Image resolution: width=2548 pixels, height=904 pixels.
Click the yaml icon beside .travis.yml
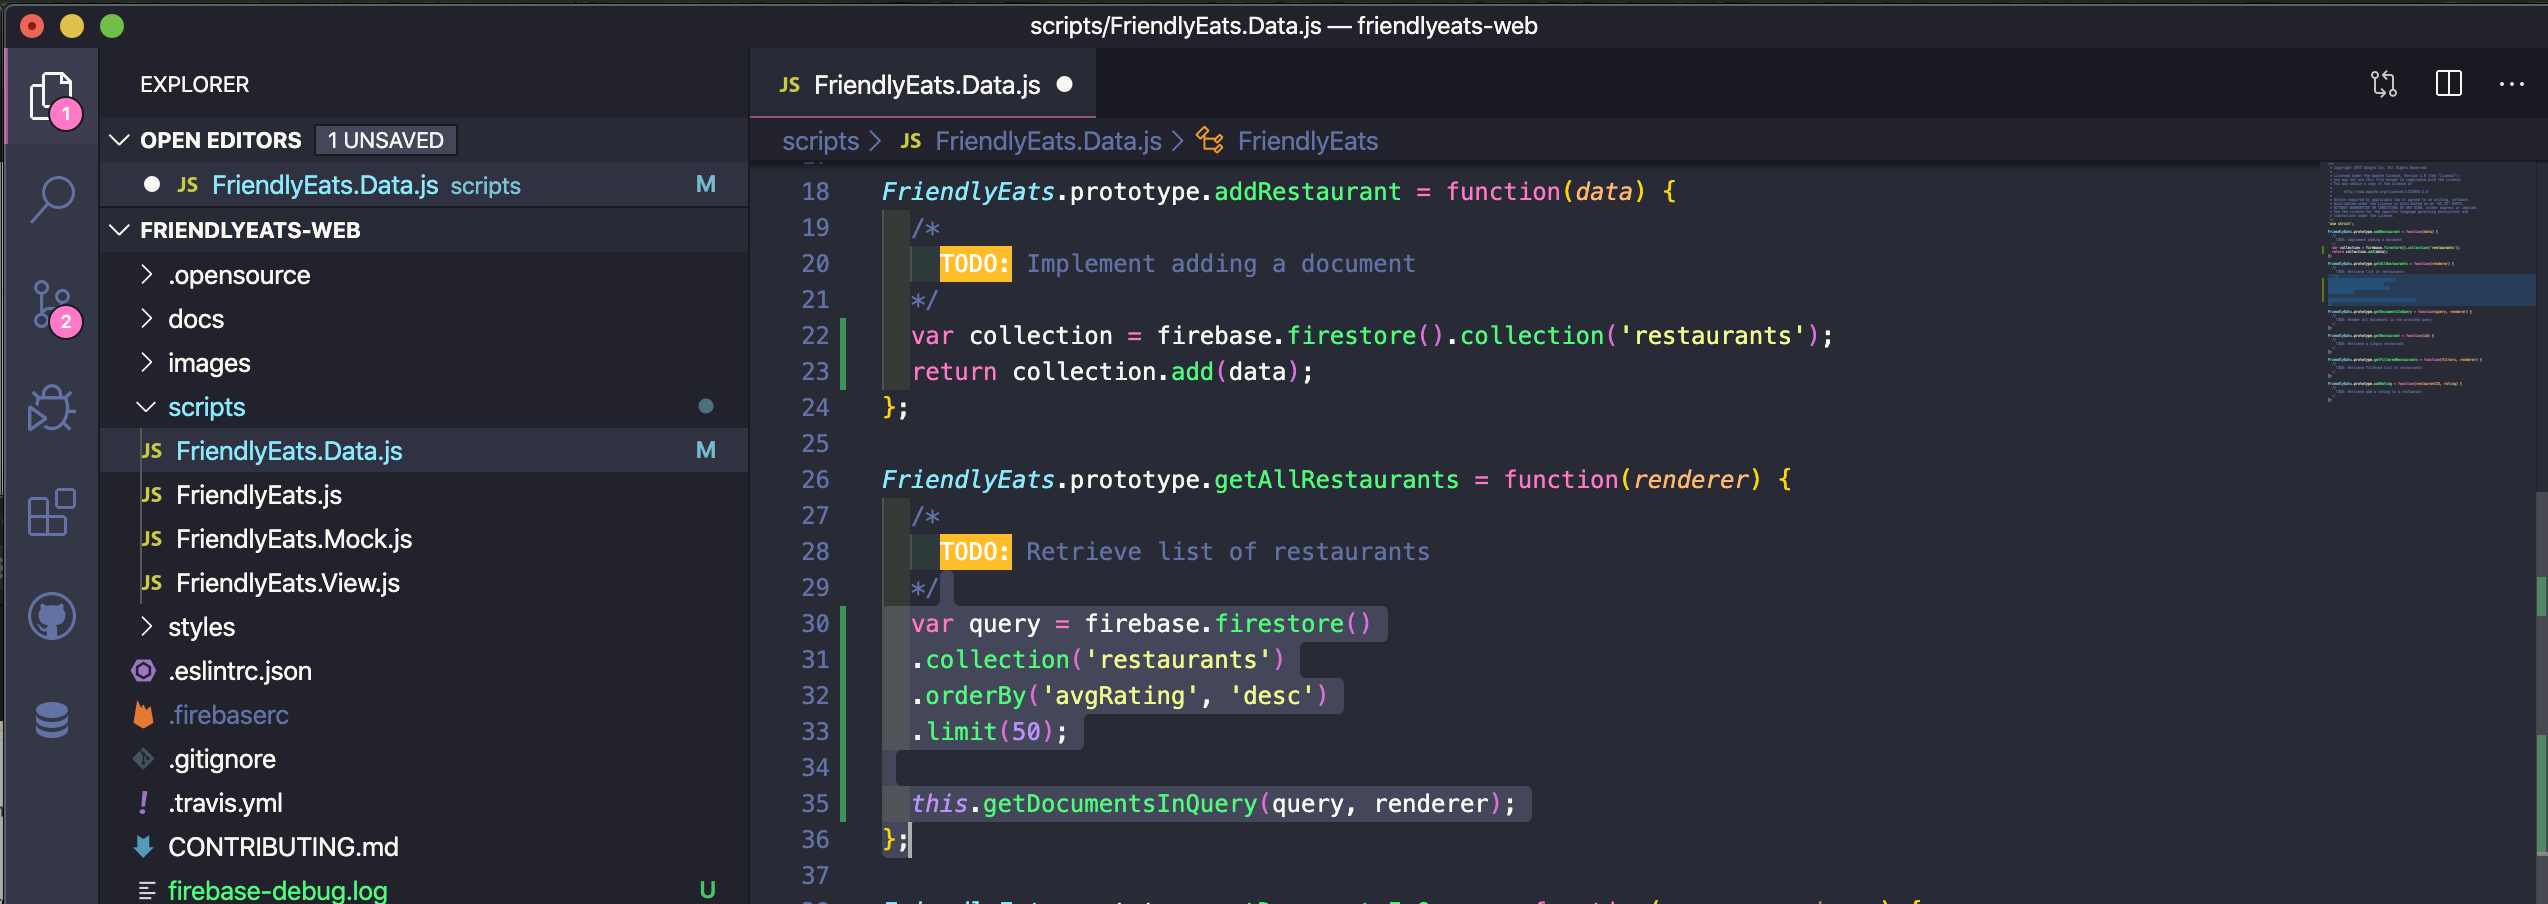(x=144, y=803)
